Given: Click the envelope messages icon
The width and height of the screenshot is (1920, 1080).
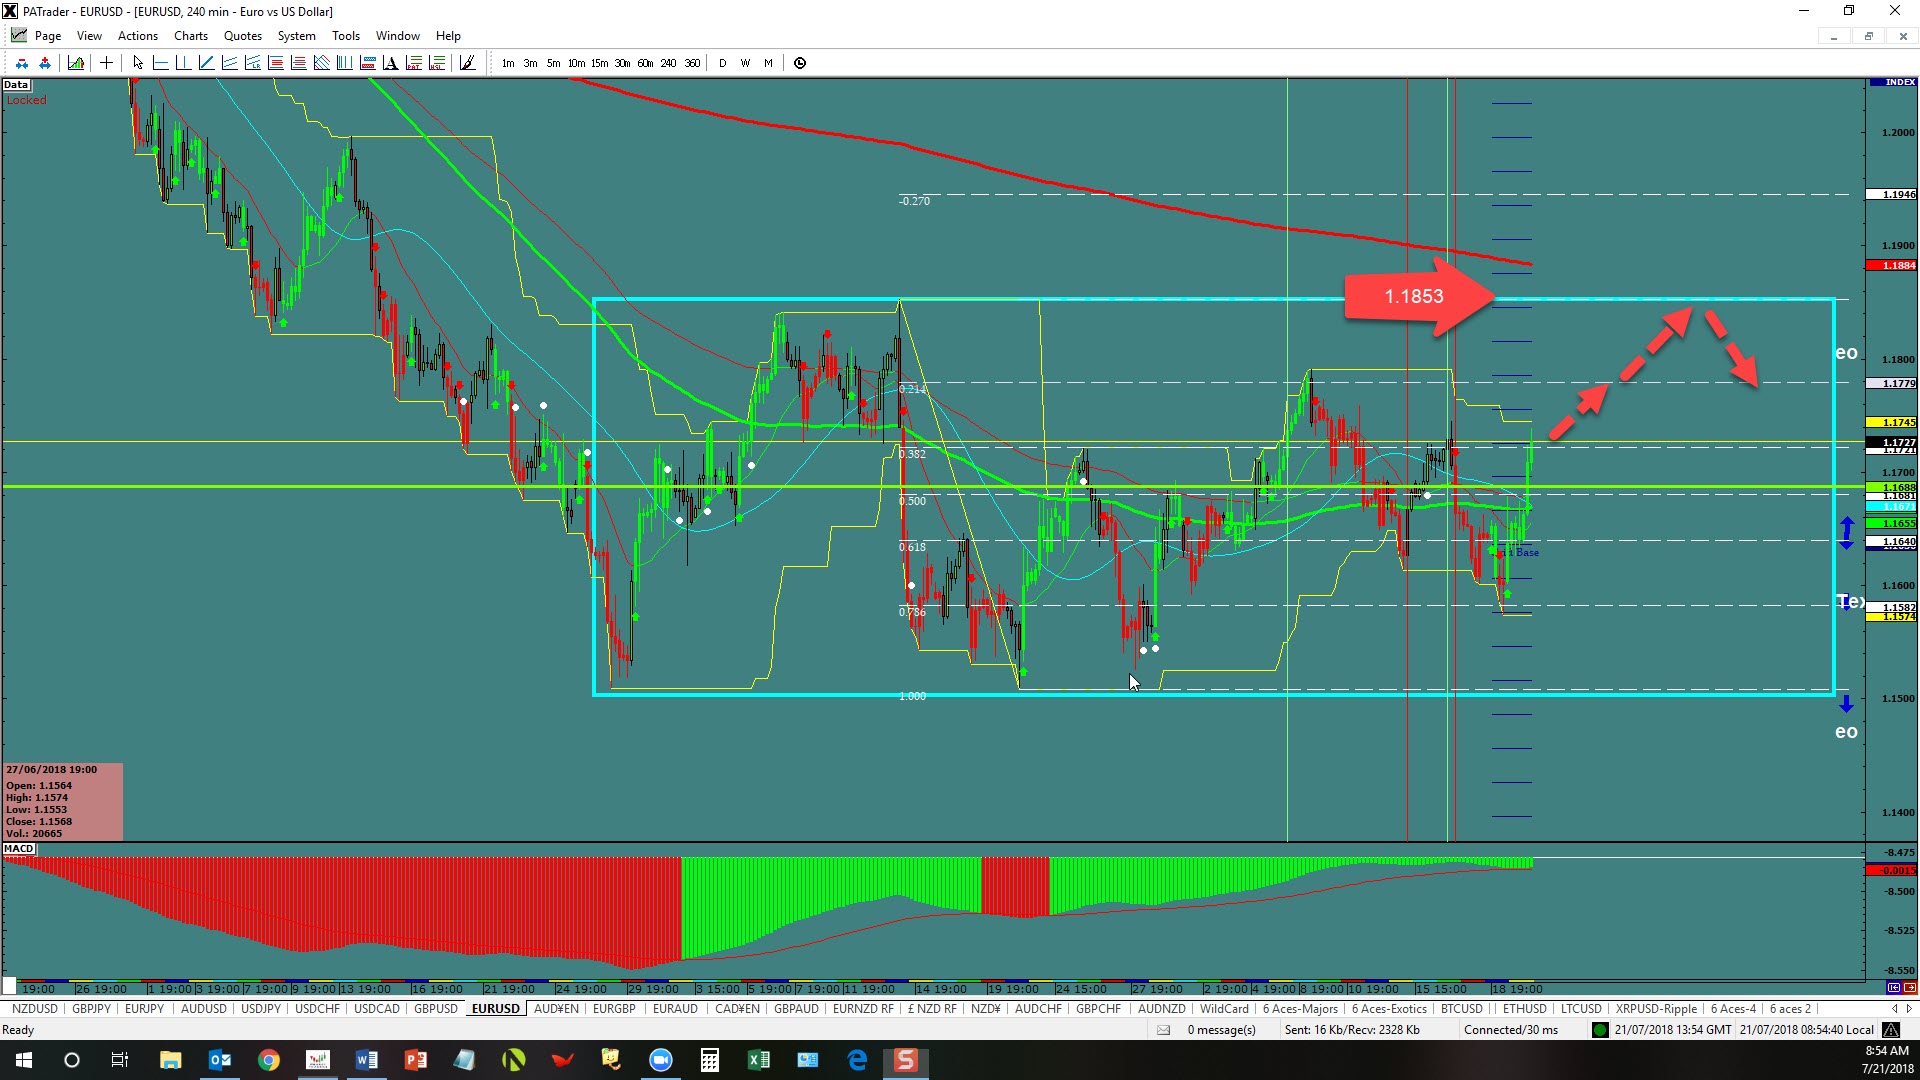Looking at the screenshot, I should pyautogui.click(x=1163, y=1030).
